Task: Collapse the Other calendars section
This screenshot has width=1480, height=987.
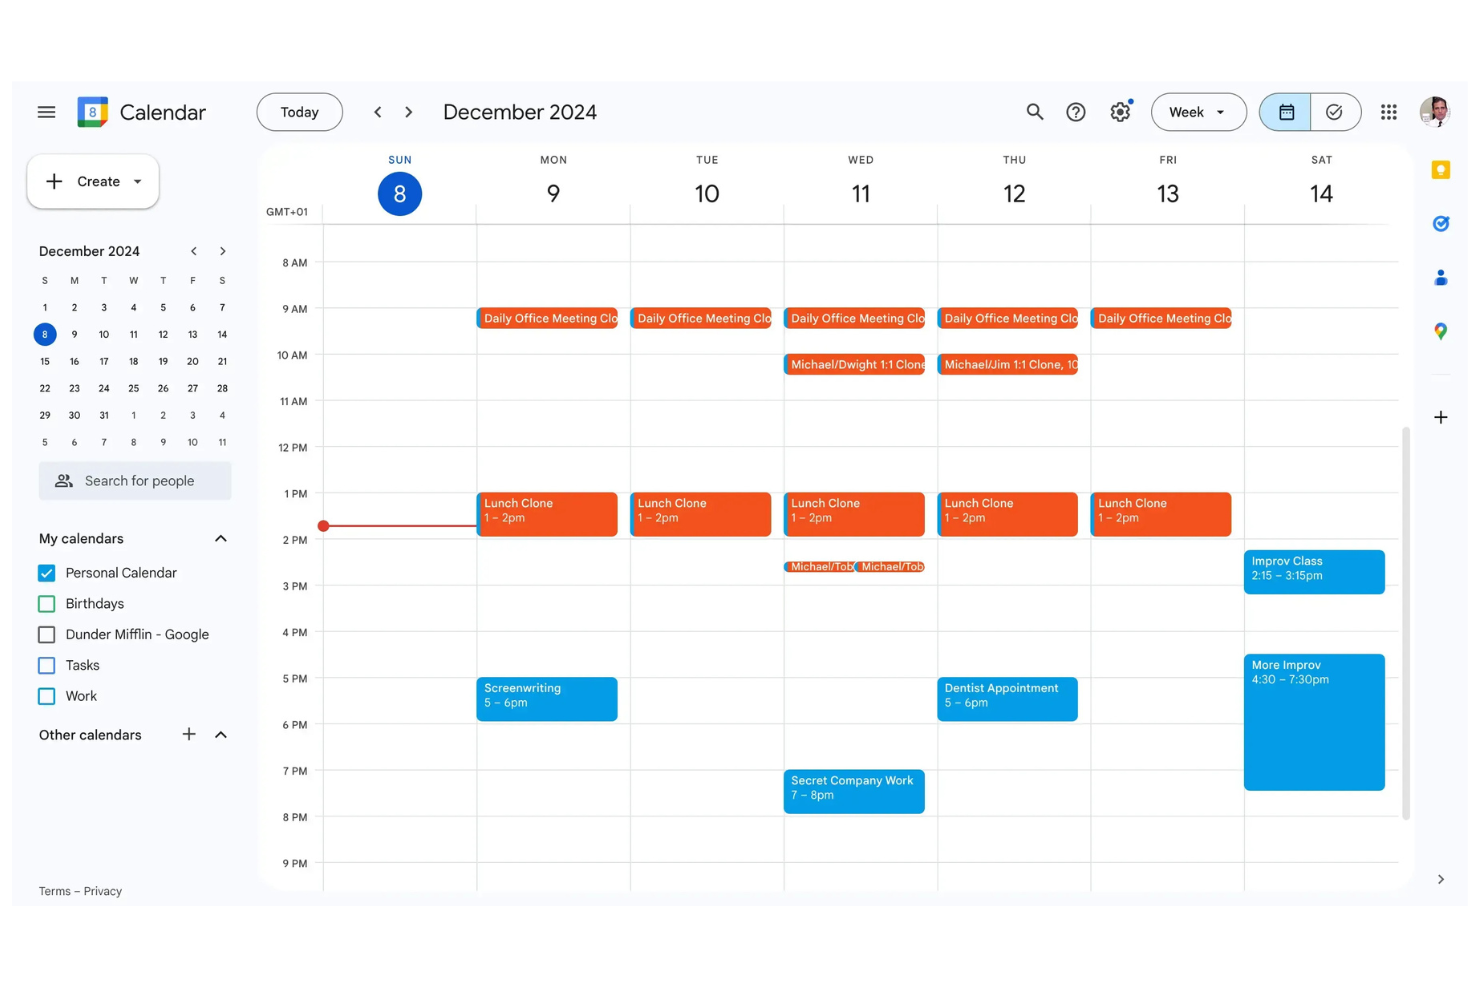Action: [221, 734]
